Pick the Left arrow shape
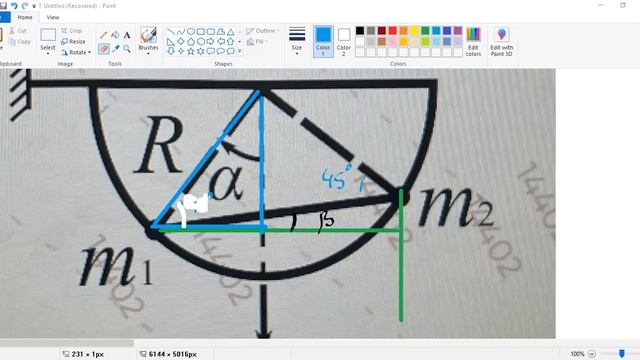 tap(220, 41)
